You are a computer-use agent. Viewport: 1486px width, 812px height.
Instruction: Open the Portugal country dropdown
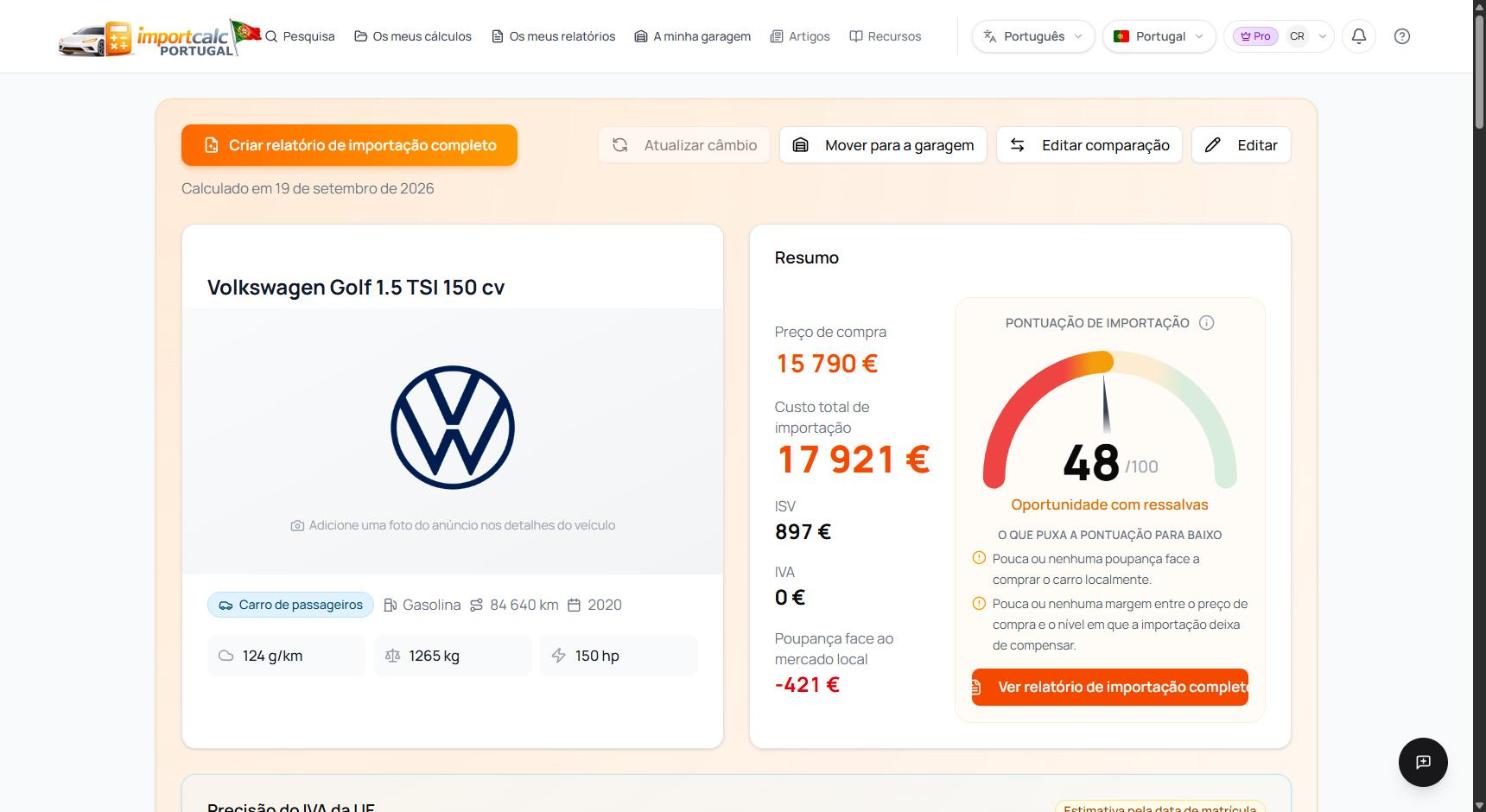tap(1159, 36)
